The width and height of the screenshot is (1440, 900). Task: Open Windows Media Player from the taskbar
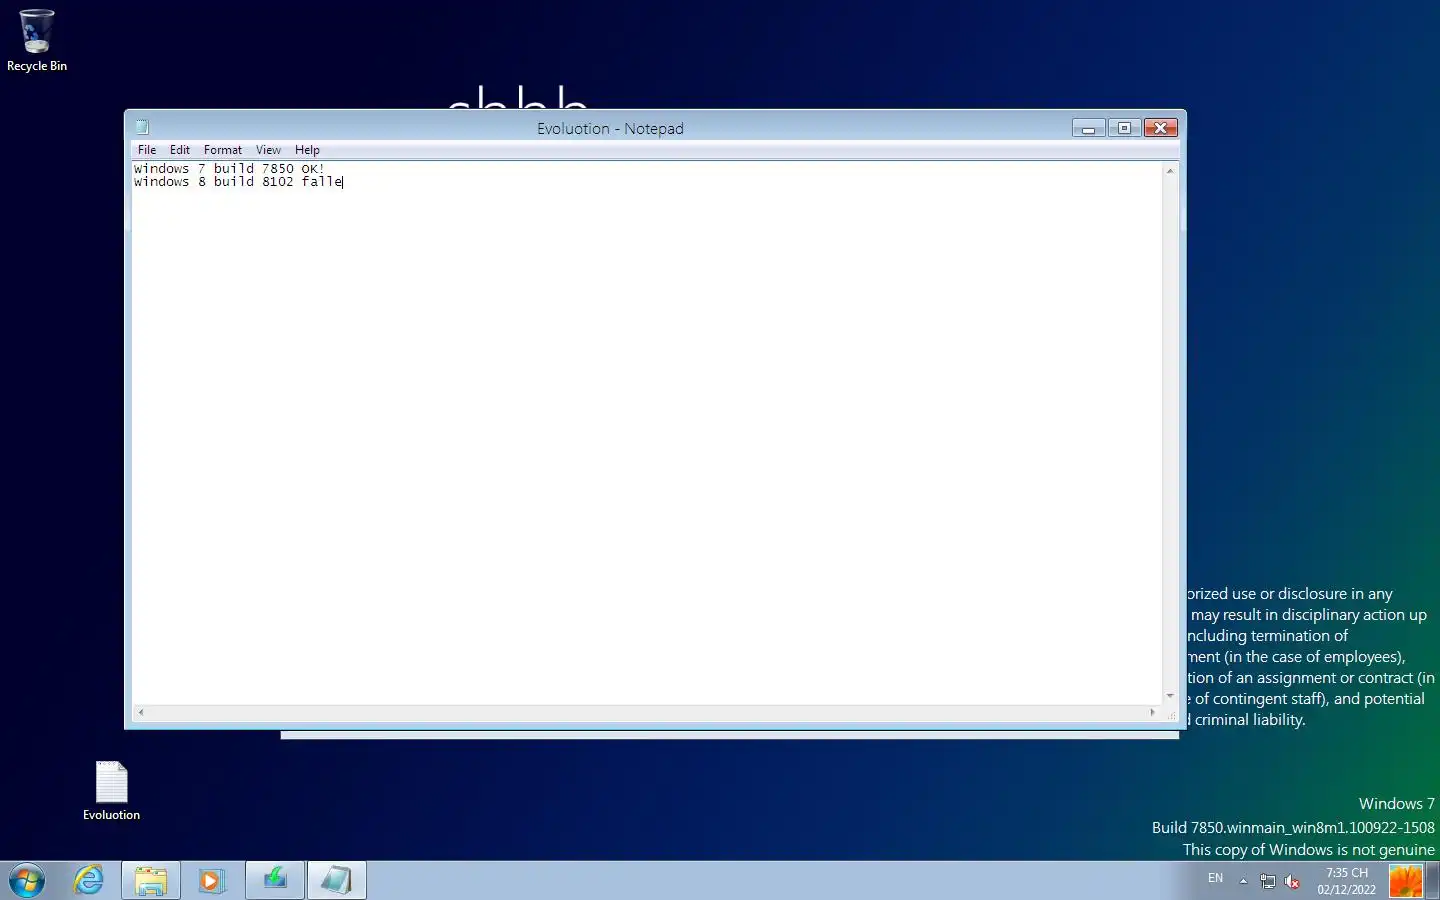211,880
